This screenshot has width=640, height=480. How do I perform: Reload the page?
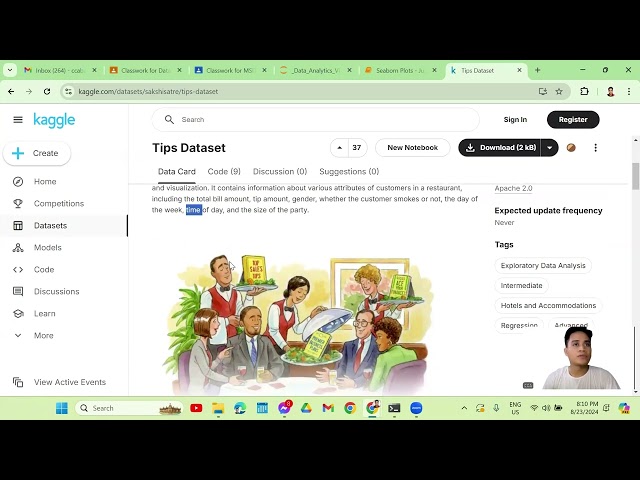(47, 92)
